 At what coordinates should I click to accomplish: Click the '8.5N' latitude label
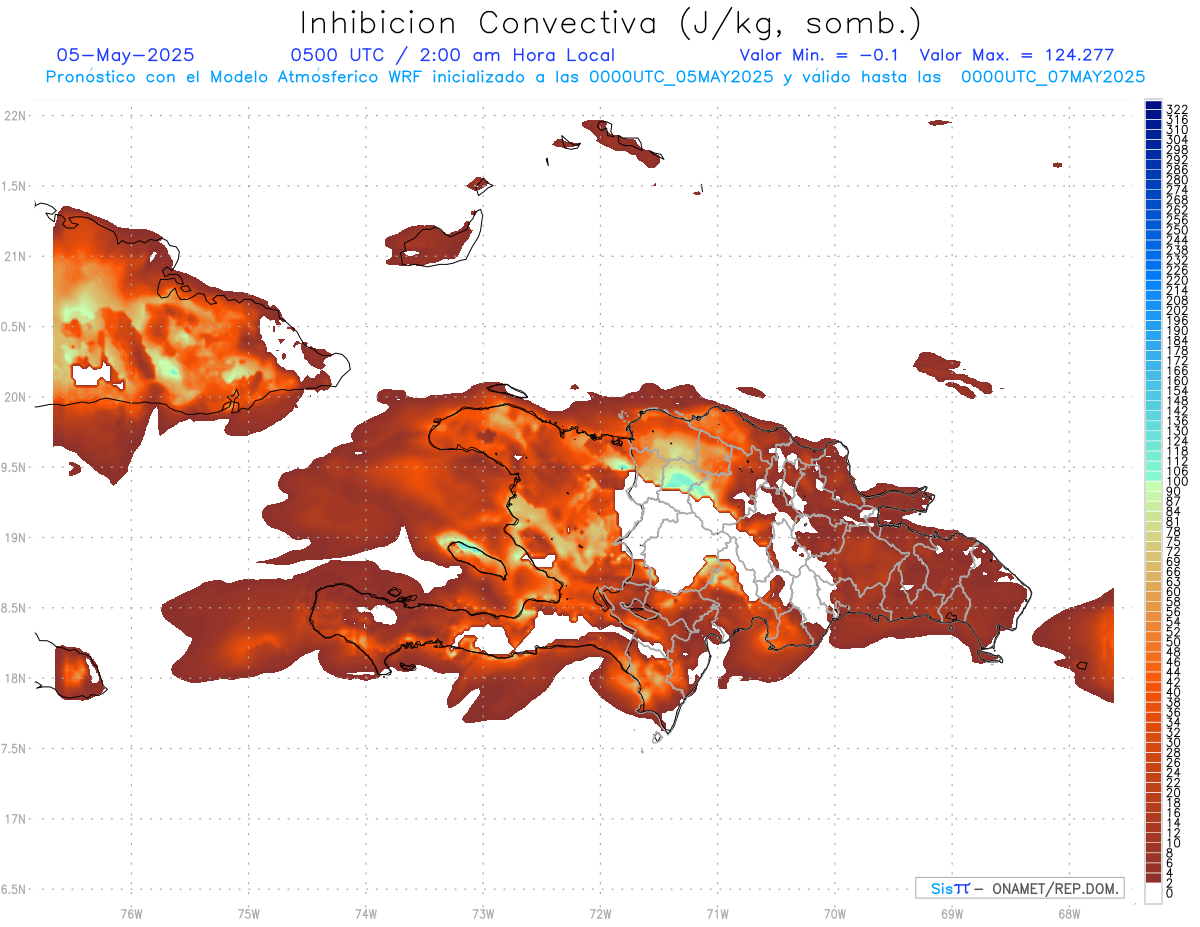click(14, 608)
